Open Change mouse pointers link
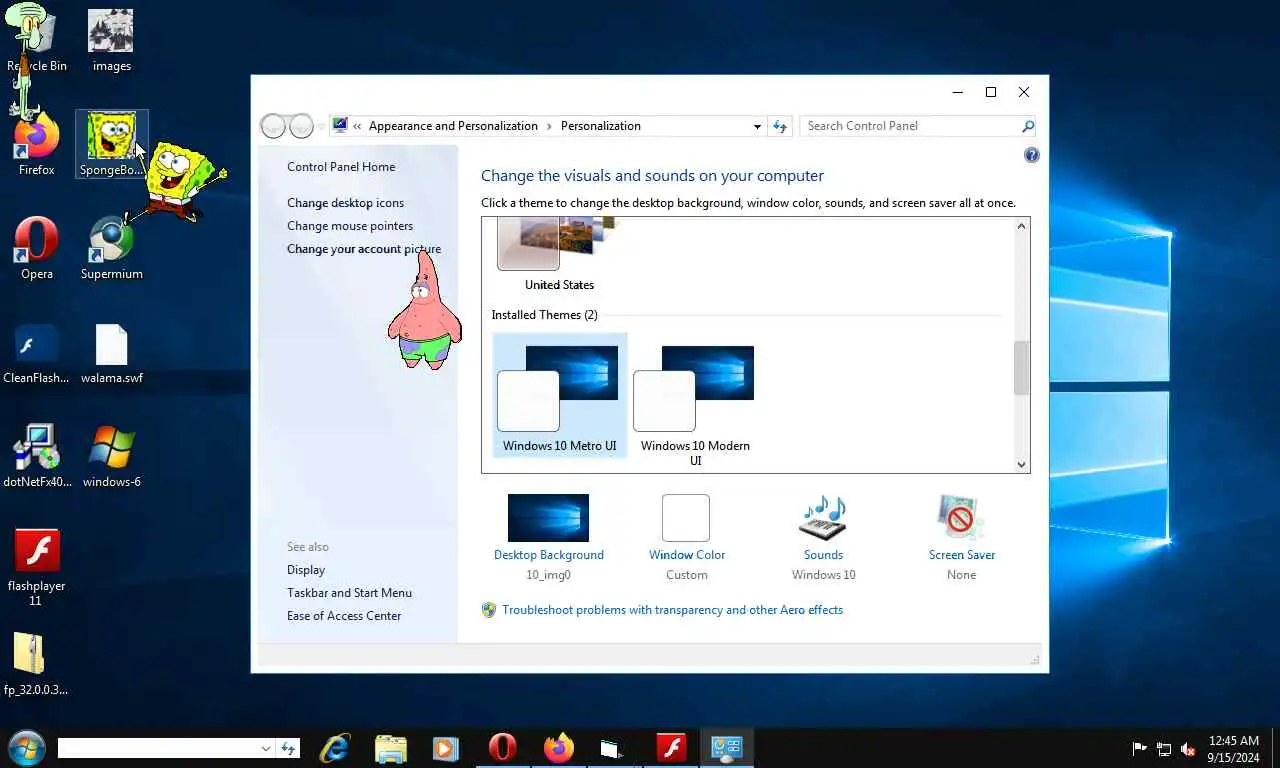This screenshot has height=768, width=1280. pyautogui.click(x=350, y=226)
